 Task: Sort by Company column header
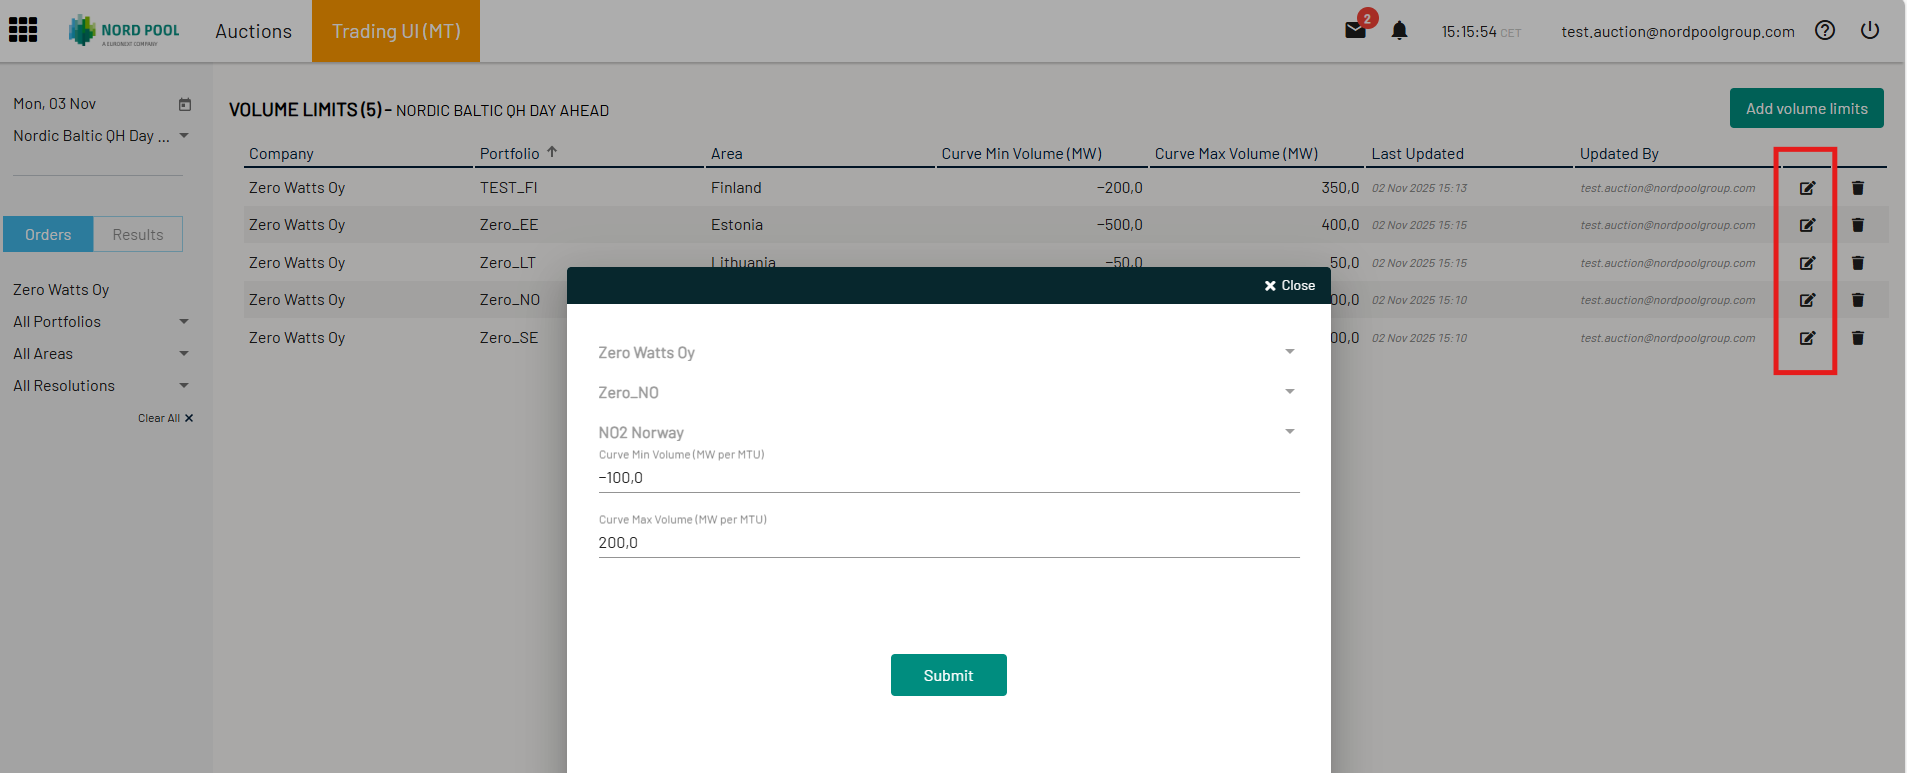(281, 154)
